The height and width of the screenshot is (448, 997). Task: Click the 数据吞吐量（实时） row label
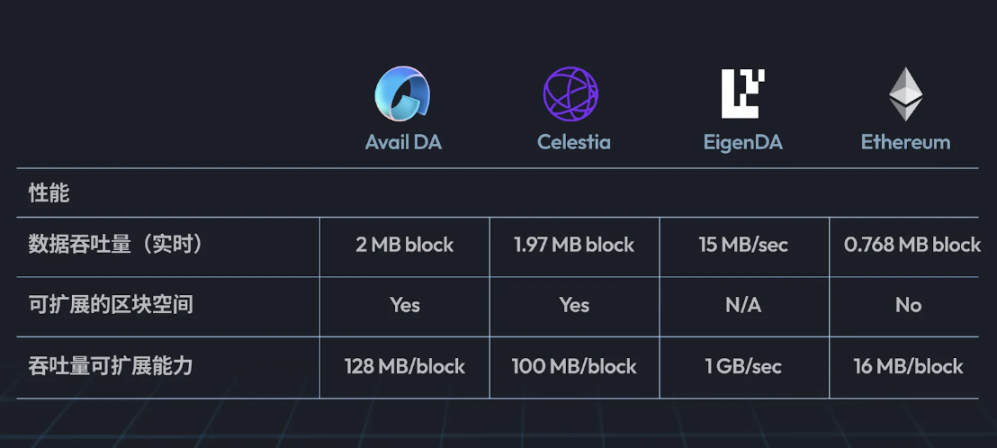[116, 244]
